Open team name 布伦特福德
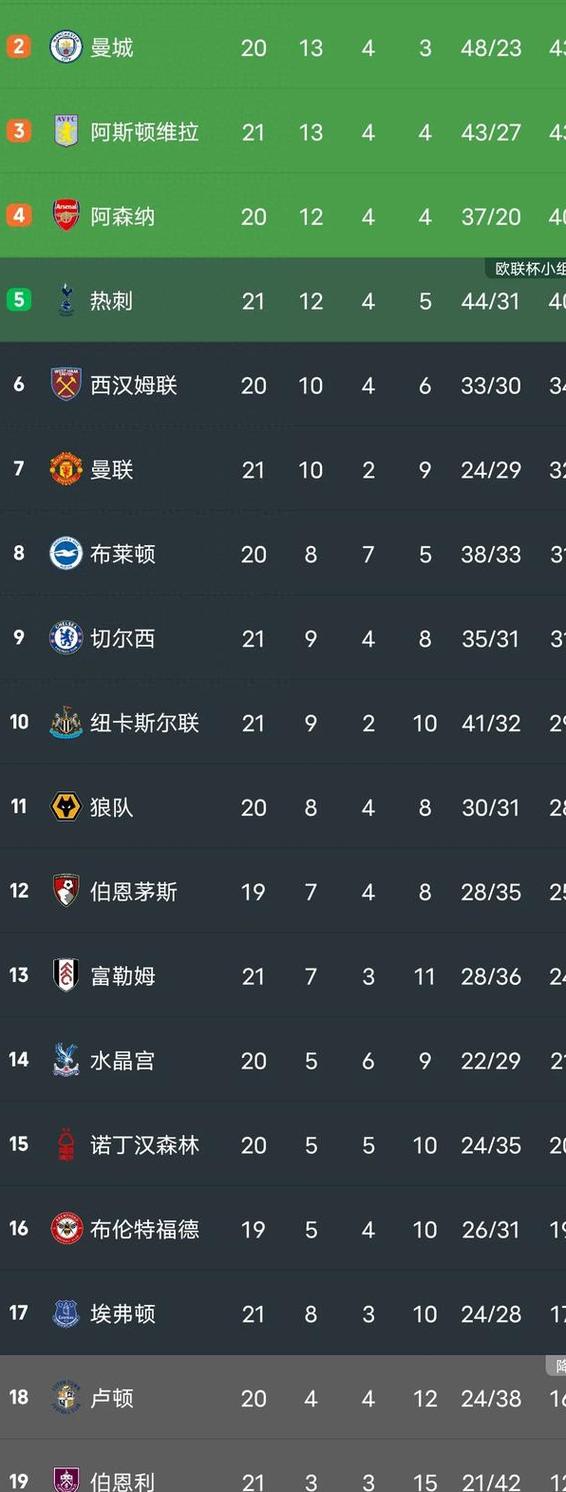The height and width of the screenshot is (1492, 566). [x=145, y=1229]
